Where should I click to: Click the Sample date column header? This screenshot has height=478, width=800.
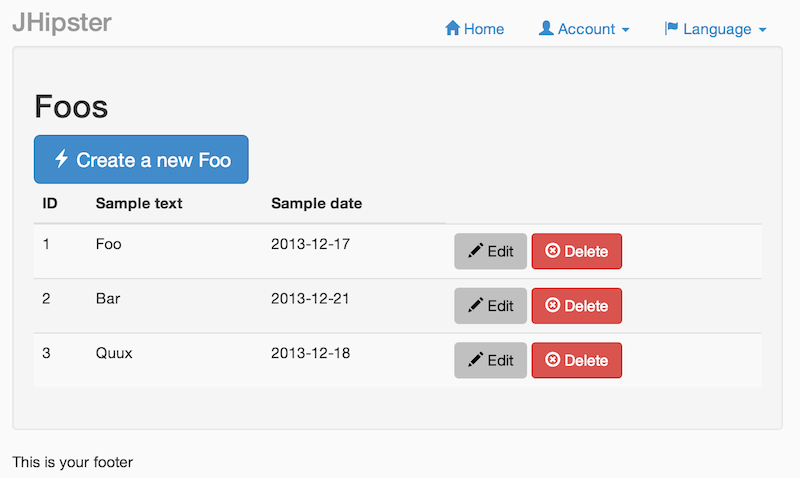click(x=316, y=203)
